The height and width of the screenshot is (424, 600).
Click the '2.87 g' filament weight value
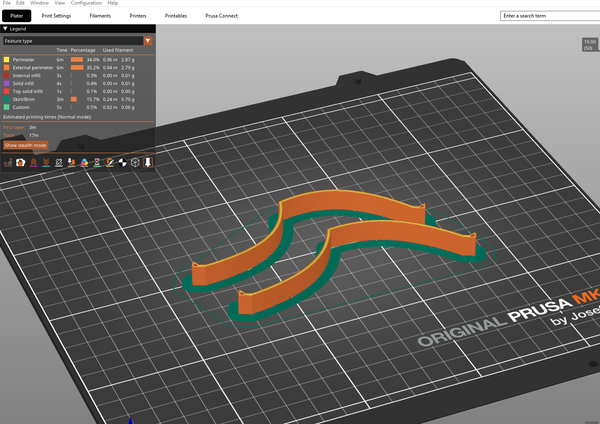[x=128, y=60]
